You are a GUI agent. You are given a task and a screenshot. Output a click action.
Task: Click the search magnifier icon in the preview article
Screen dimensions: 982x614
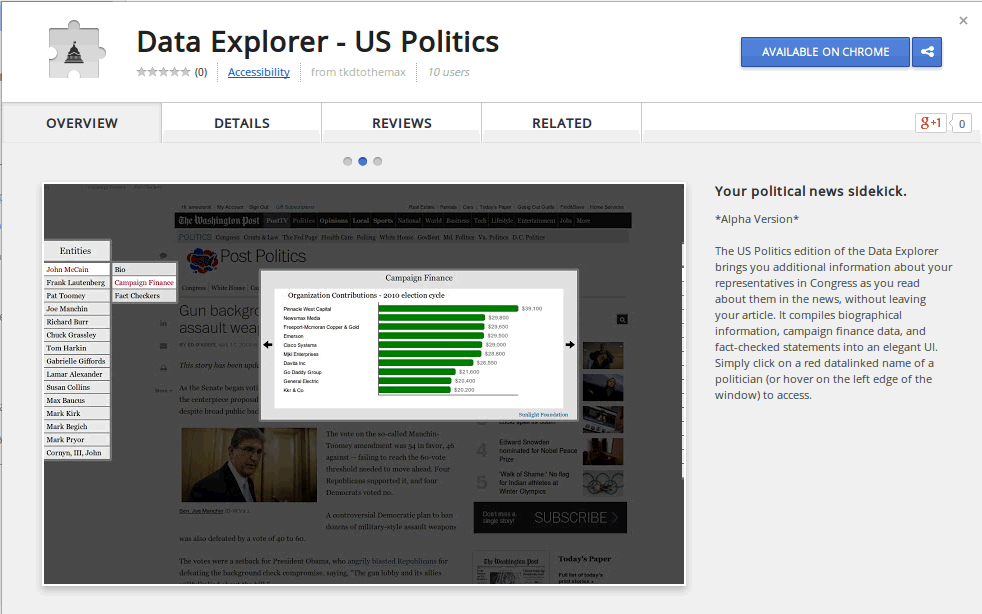[x=622, y=320]
